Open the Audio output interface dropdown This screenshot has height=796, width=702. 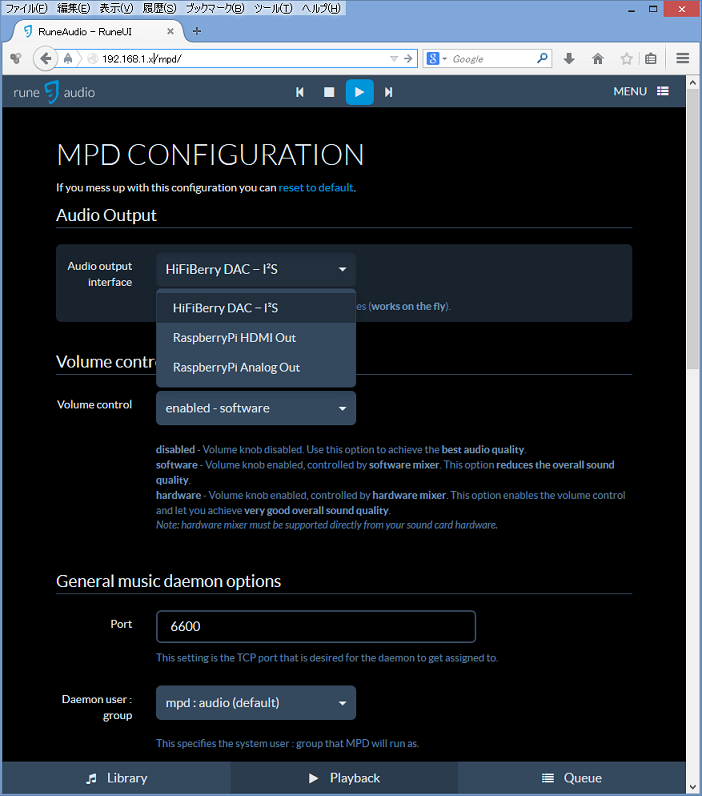point(256,269)
